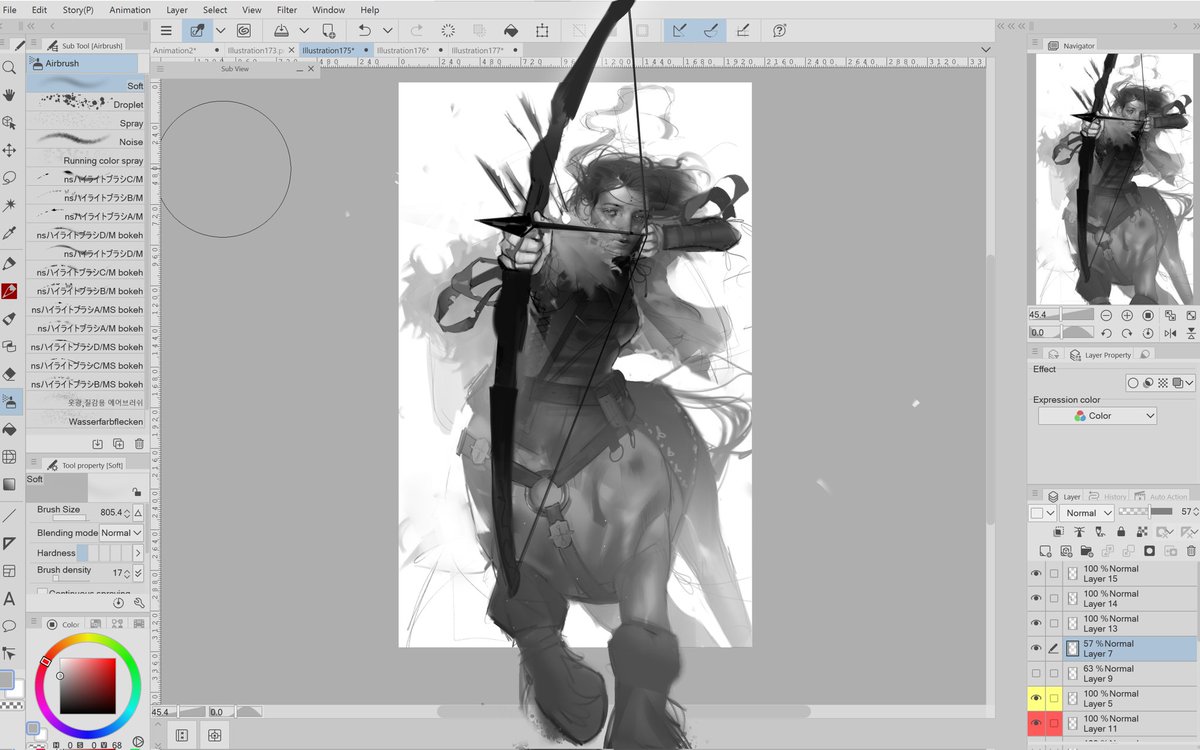The height and width of the screenshot is (750, 1200).
Task: Click the Fill icon in command bar
Action: click(x=511, y=31)
